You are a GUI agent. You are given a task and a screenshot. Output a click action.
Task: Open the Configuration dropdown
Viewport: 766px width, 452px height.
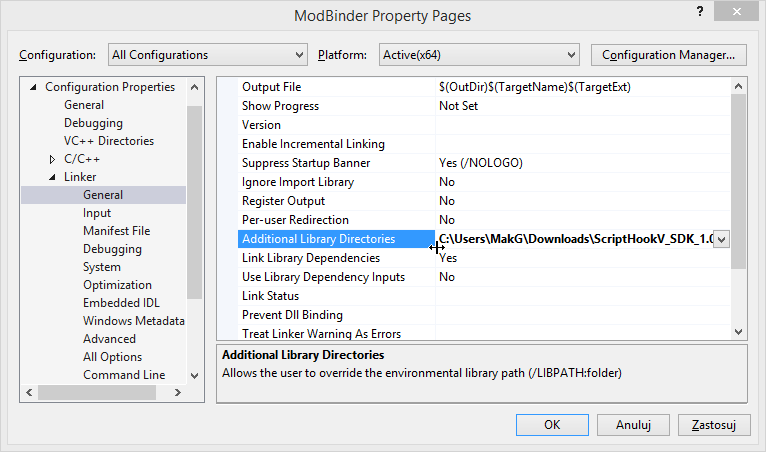[x=207, y=54]
